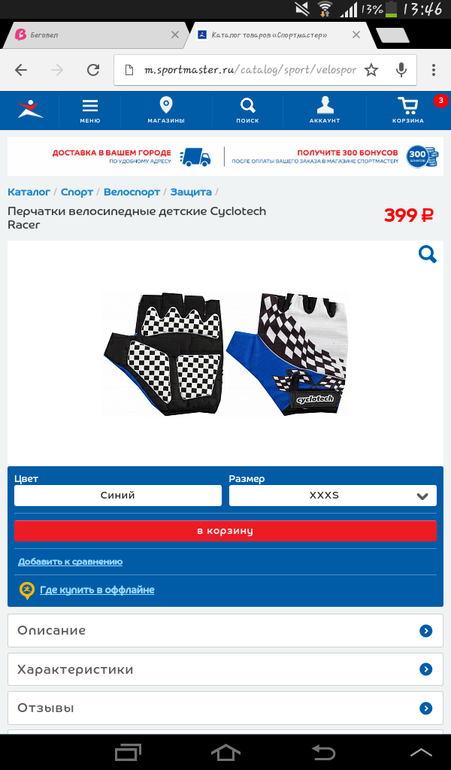Open the Добавить к сравнению link
Image resolution: width=451 pixels, height=770 pixels.
[x=70, y=562]
